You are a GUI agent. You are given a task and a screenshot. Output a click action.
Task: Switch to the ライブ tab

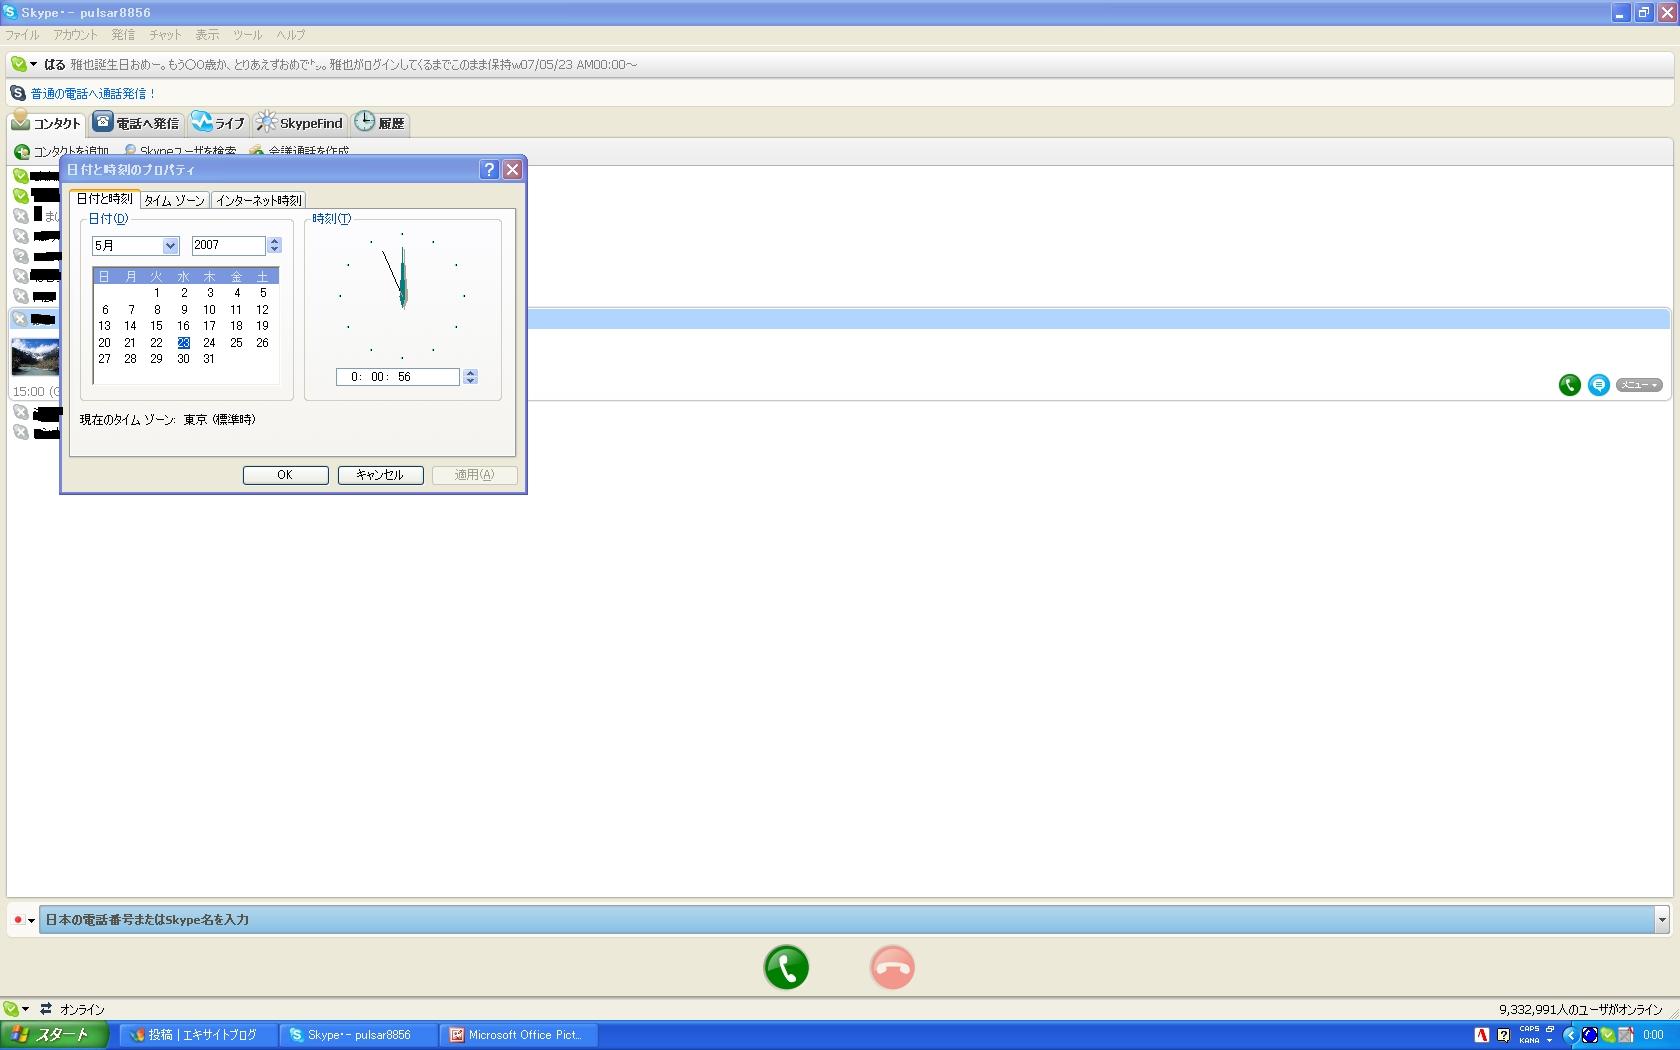(218, 123)
